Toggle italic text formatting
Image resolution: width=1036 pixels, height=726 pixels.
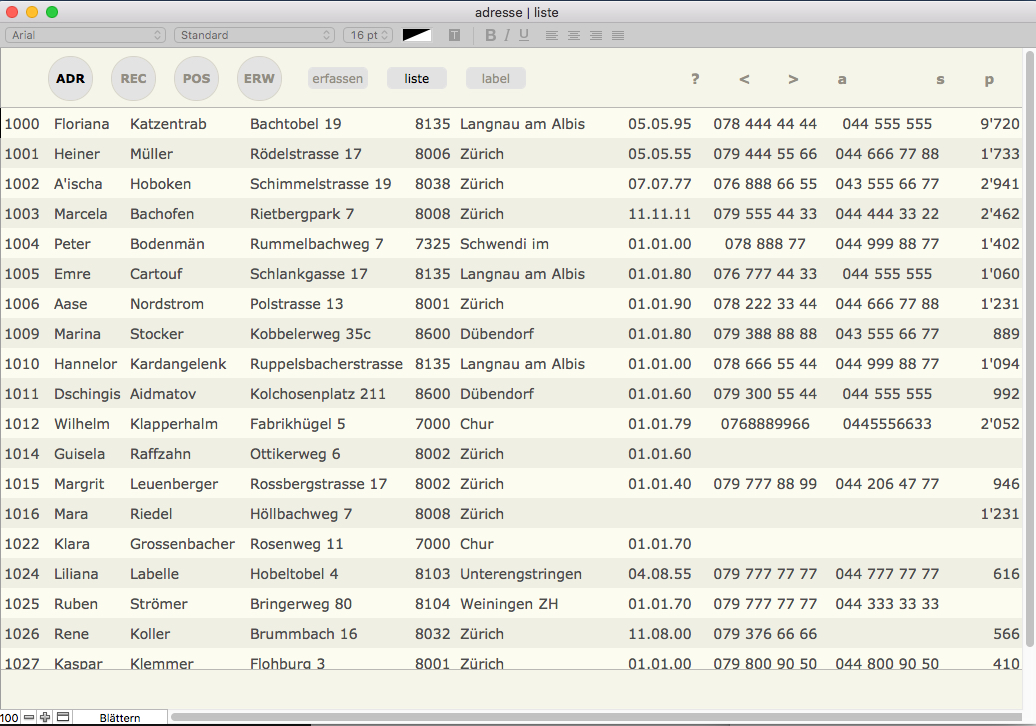pyautogui.click(x=507, y=35)
